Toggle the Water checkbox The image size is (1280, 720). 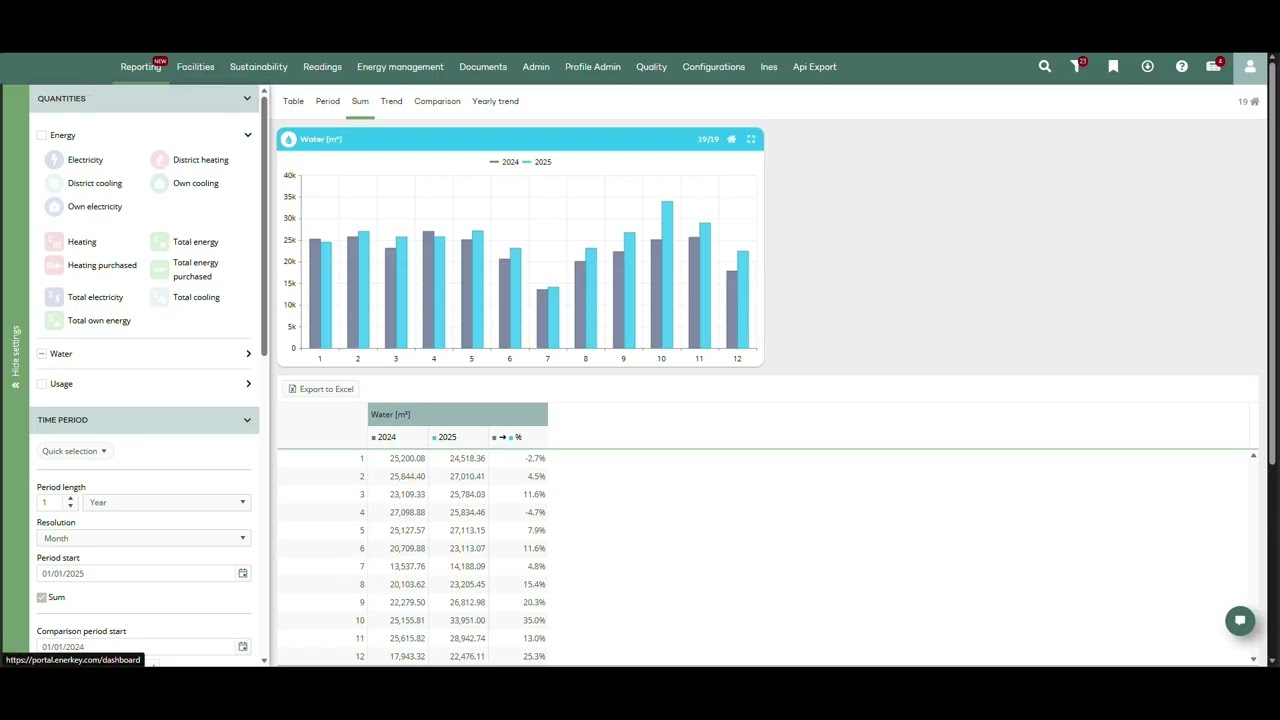(42, 354)
